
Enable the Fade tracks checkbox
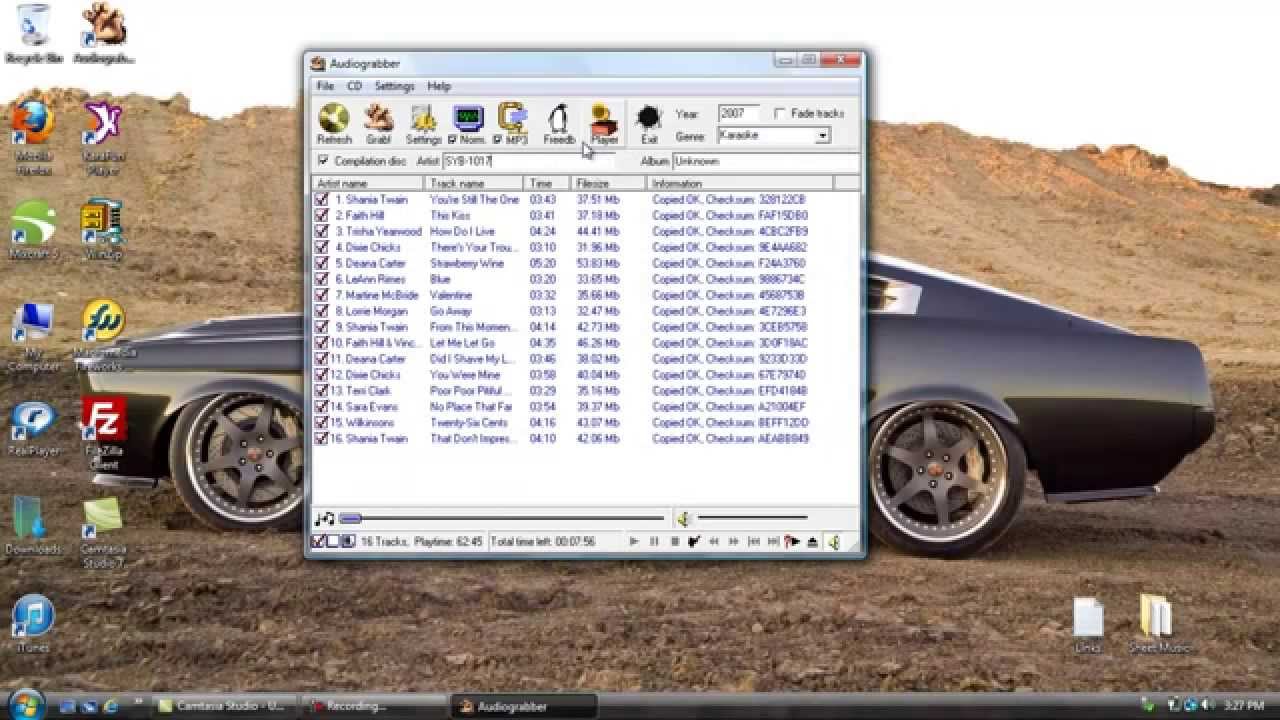[780, 114]
